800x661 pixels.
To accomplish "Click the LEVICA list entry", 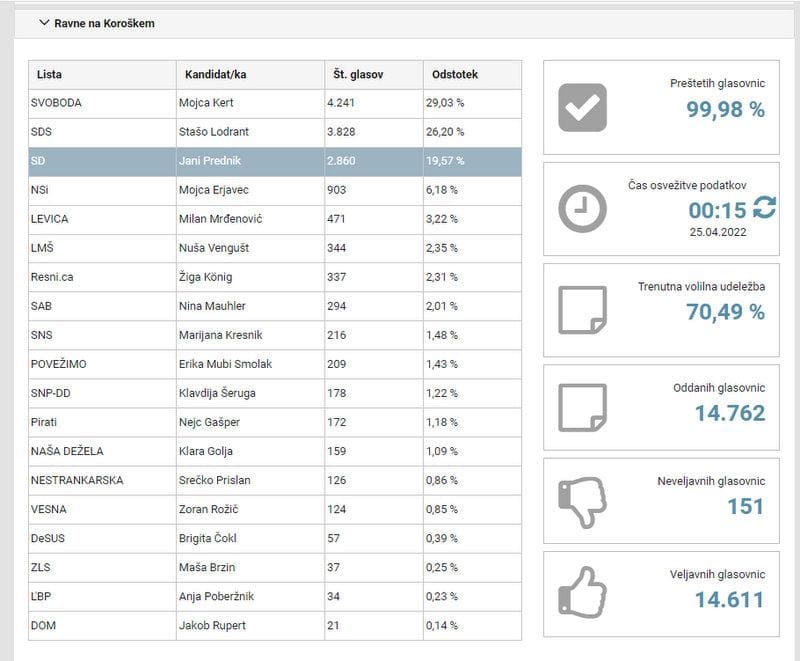I will 50,219.
